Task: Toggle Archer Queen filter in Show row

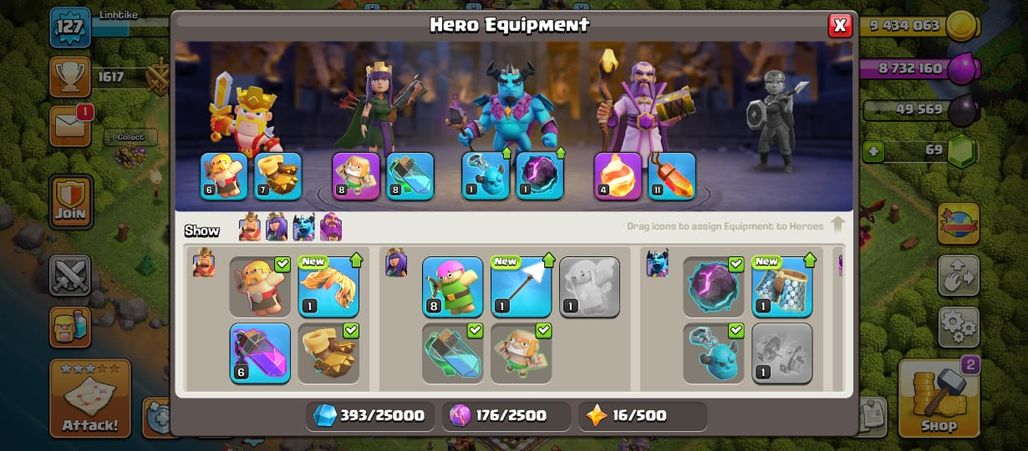Action: point(277,227)
